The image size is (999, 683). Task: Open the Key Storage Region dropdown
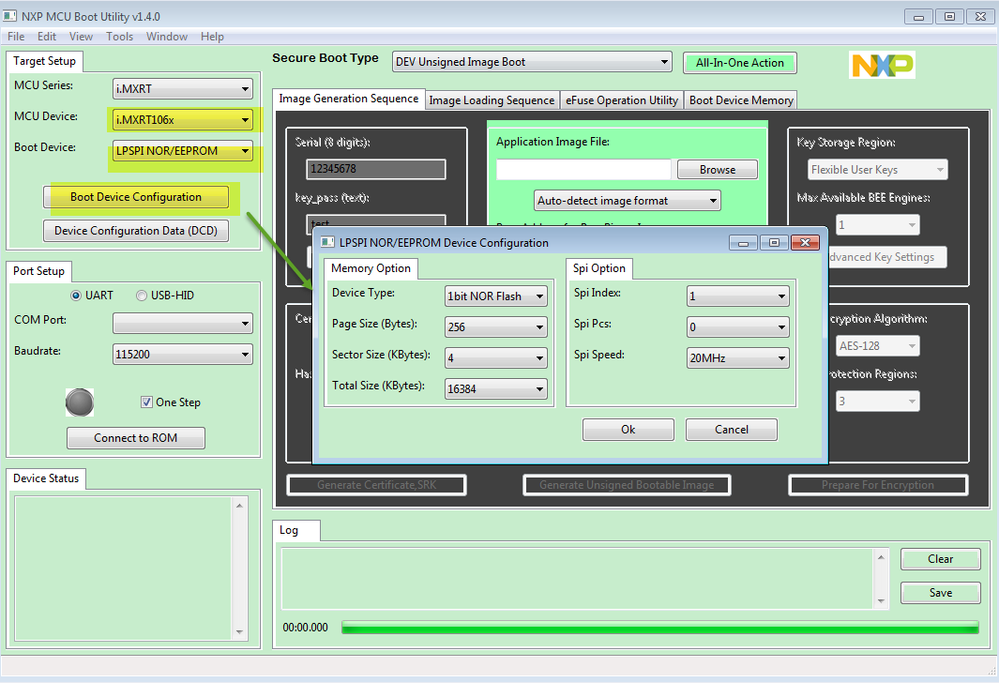877,169
